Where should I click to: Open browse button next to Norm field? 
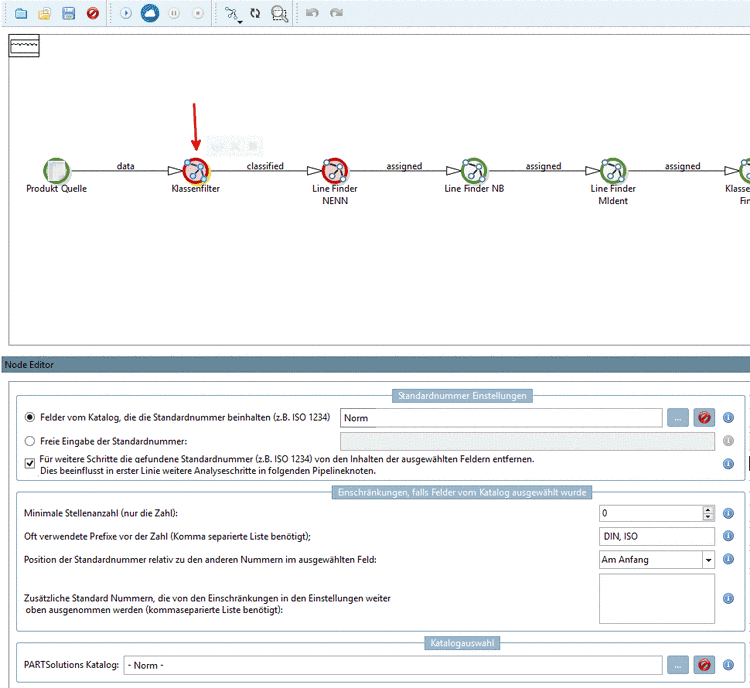[x=678, y=418]
